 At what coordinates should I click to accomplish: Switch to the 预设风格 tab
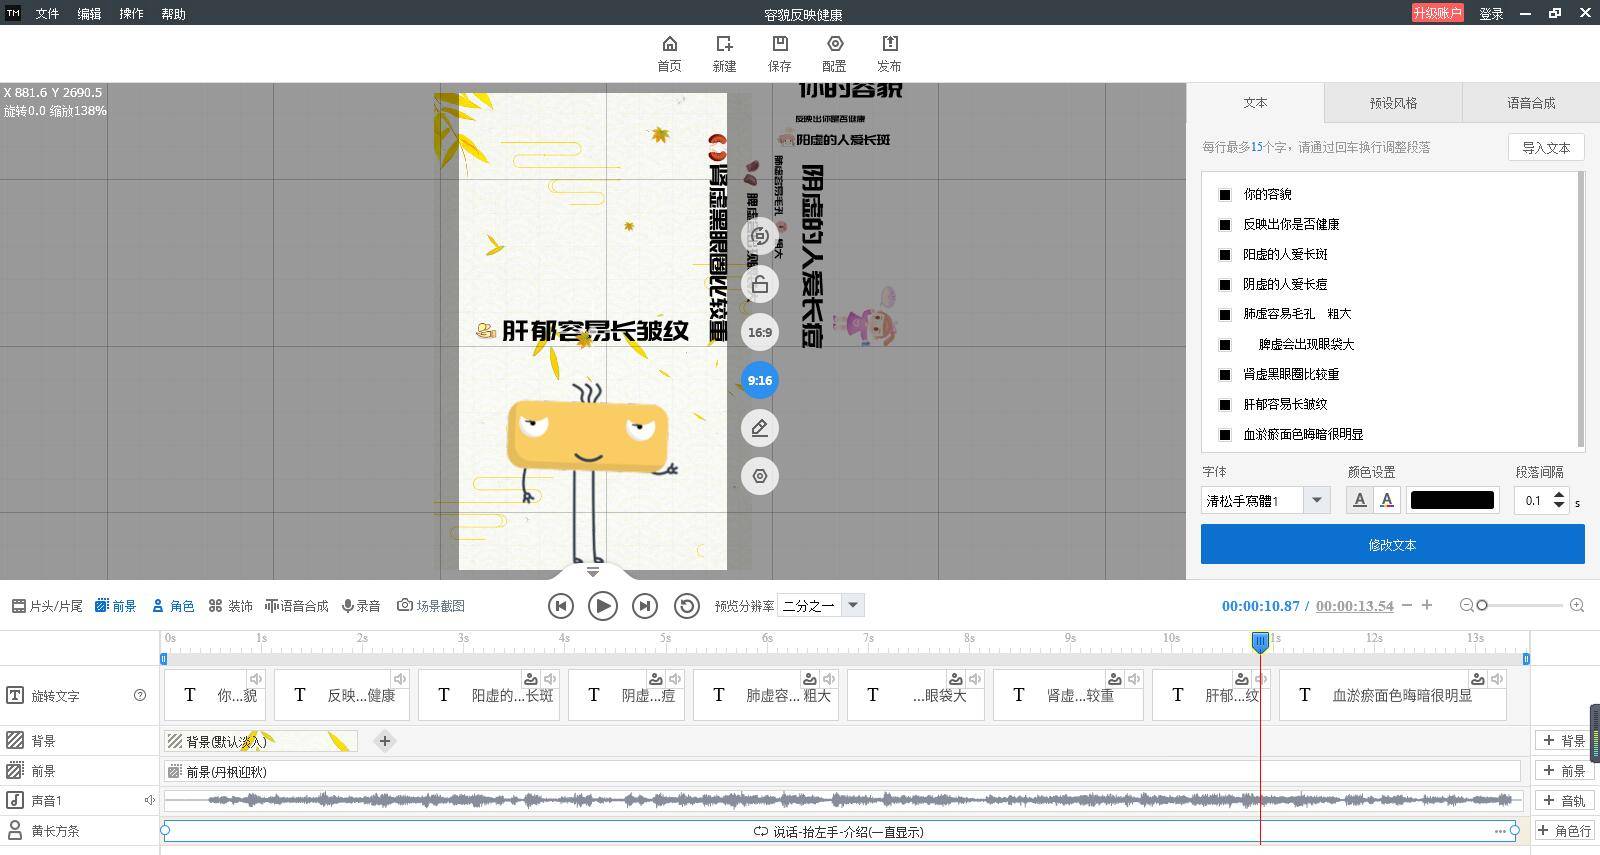point(1393,103)
